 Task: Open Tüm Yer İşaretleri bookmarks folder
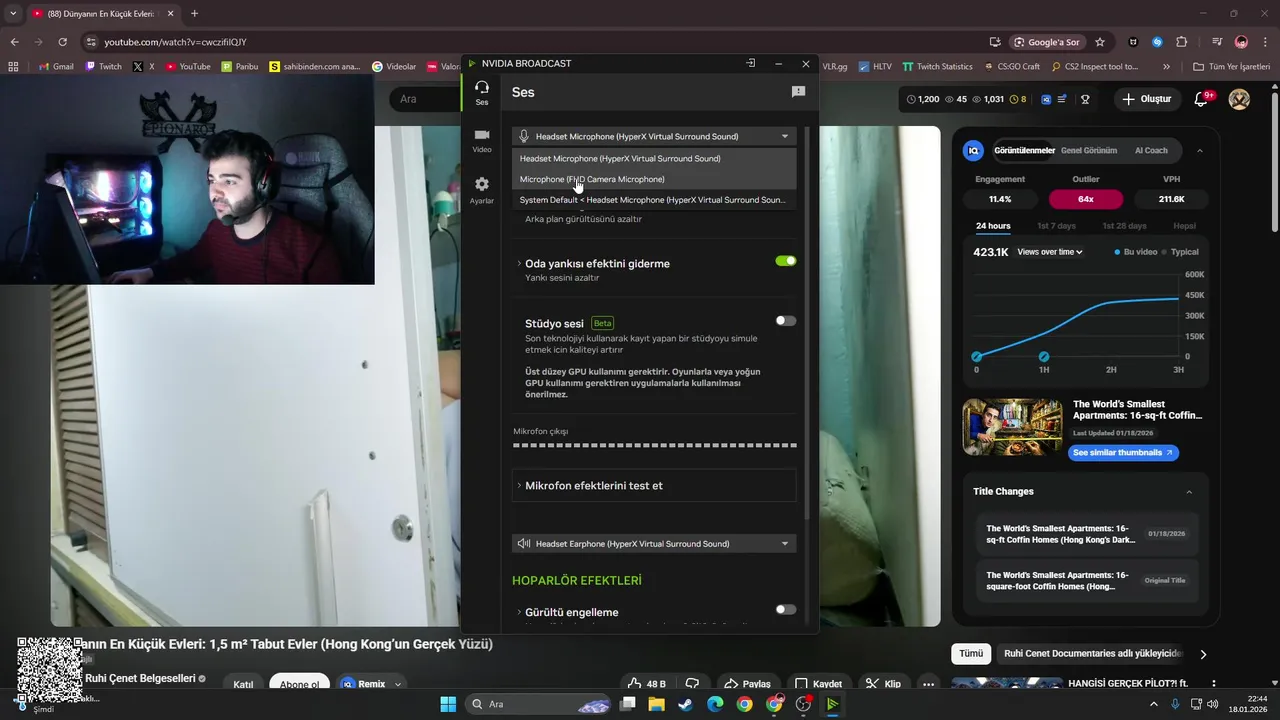(1233, 66)
